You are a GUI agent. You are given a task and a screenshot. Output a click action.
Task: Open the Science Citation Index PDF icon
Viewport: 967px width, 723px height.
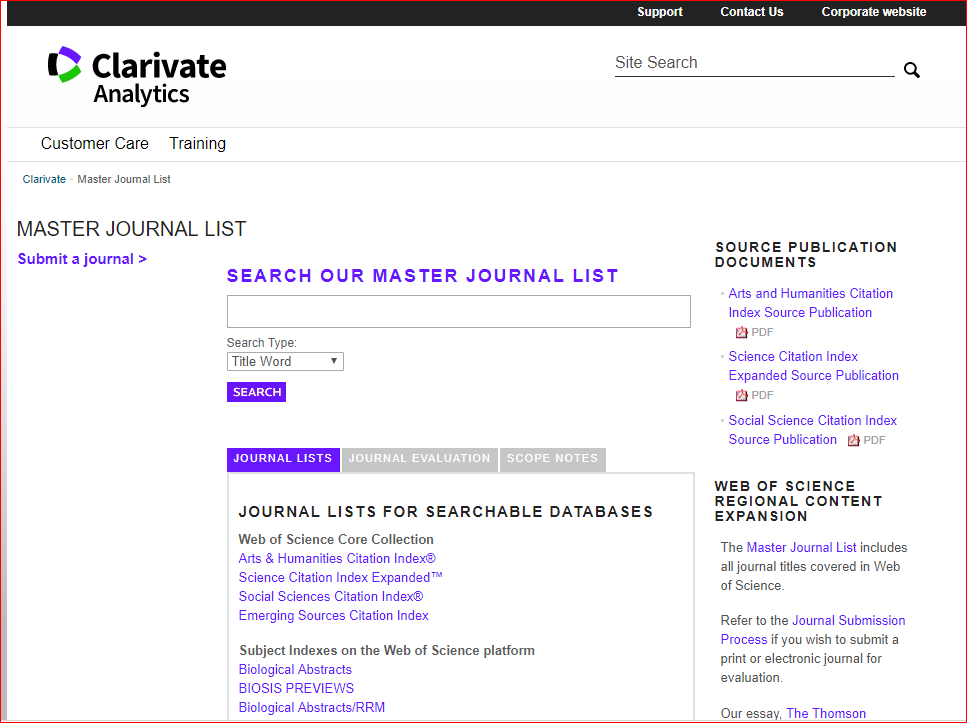(741, 395)
